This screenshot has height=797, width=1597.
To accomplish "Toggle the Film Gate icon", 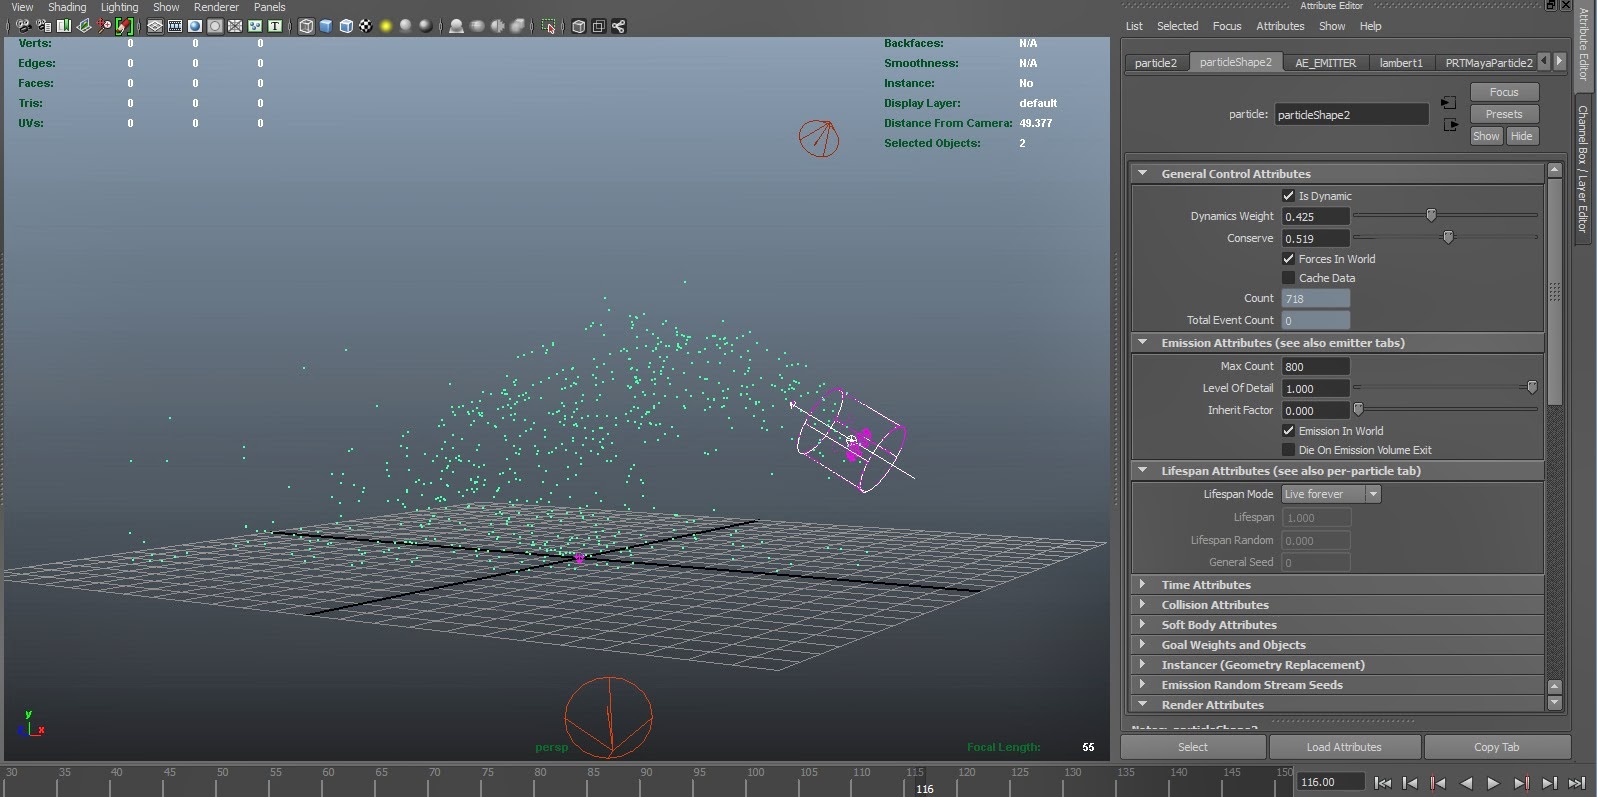I will point(175,26).
